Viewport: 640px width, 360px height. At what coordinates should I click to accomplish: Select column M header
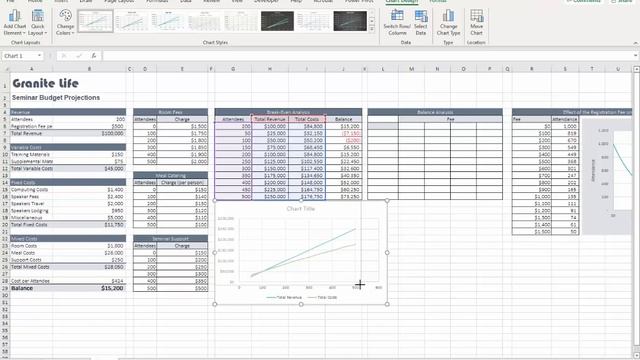tap(411, 69)
